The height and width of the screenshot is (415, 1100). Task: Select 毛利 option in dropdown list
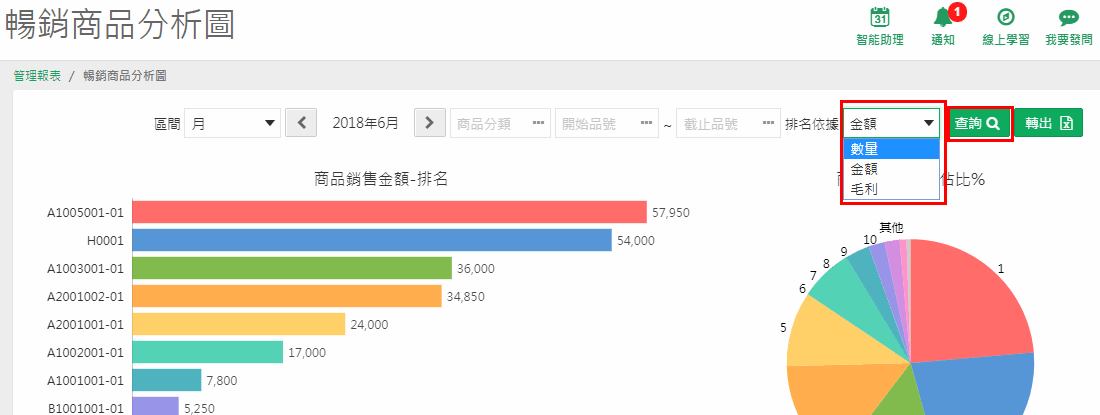pos(891,189)
